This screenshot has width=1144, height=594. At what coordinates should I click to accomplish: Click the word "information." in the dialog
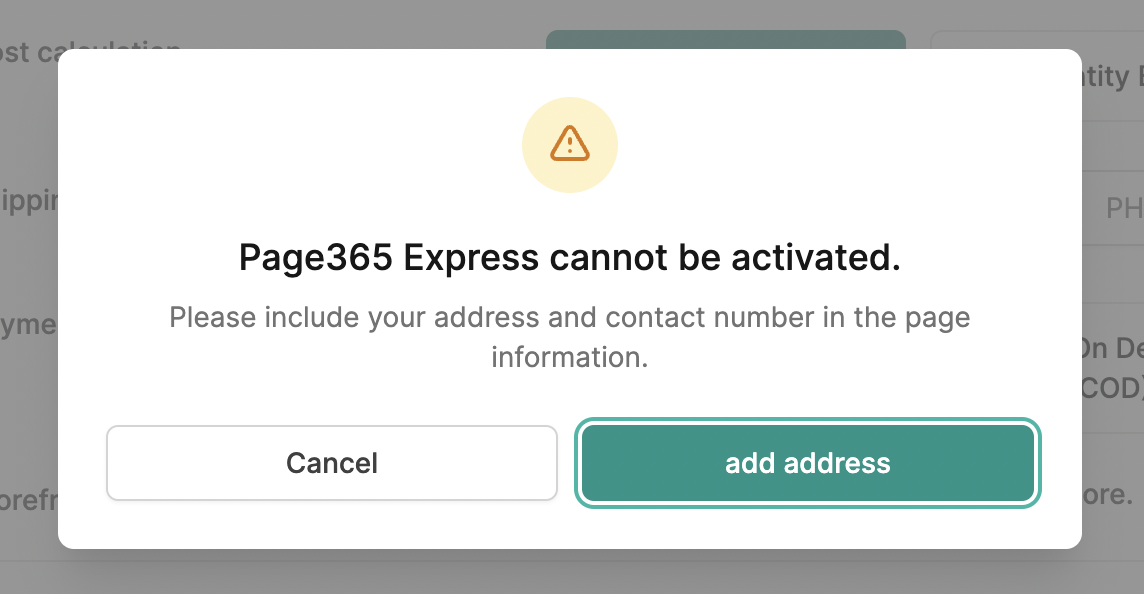tap(570, 357)
